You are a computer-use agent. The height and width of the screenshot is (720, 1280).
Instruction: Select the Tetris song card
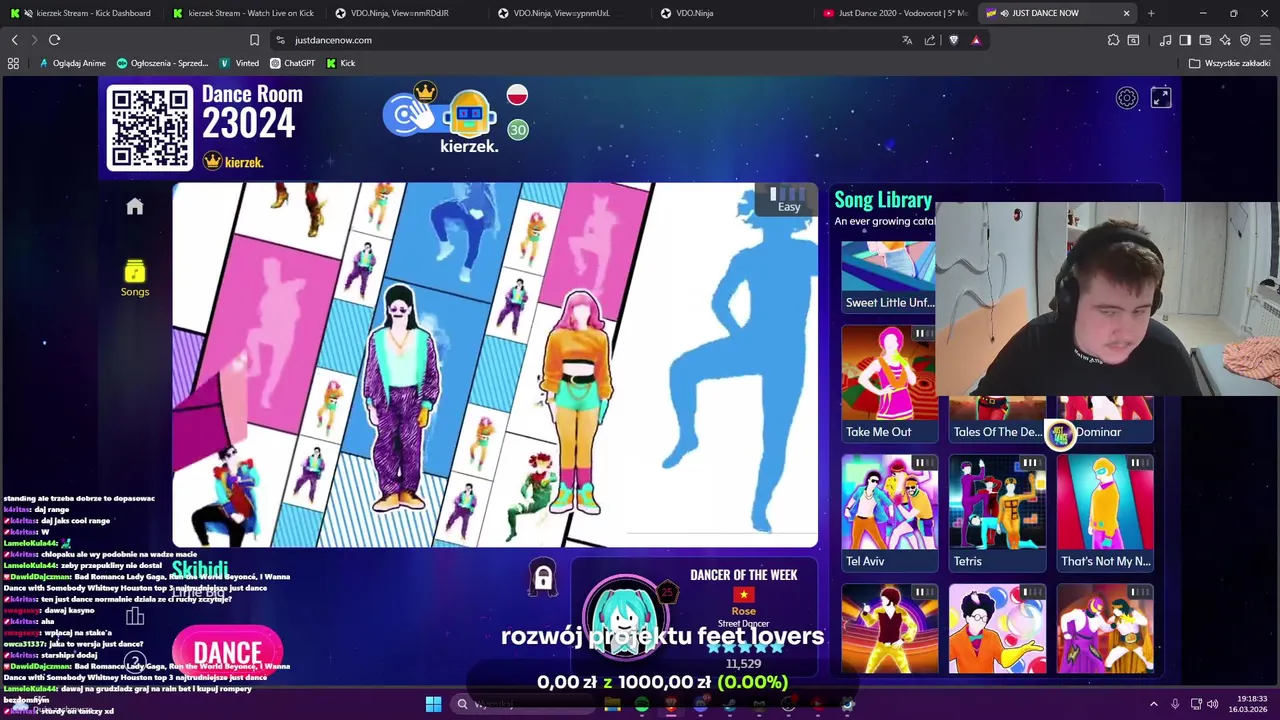point(997,513)
